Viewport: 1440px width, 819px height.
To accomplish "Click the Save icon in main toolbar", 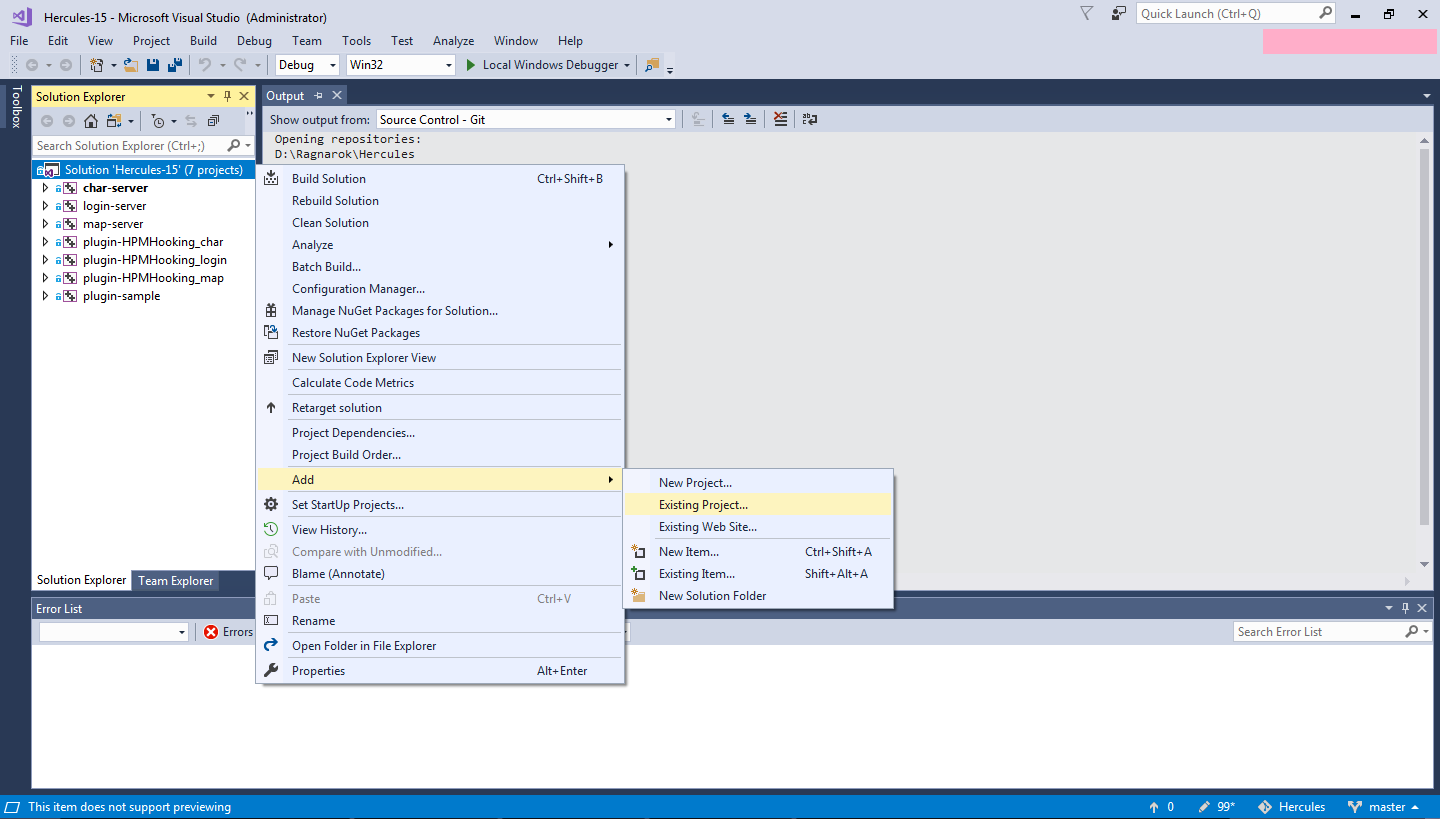I will 153,65.
